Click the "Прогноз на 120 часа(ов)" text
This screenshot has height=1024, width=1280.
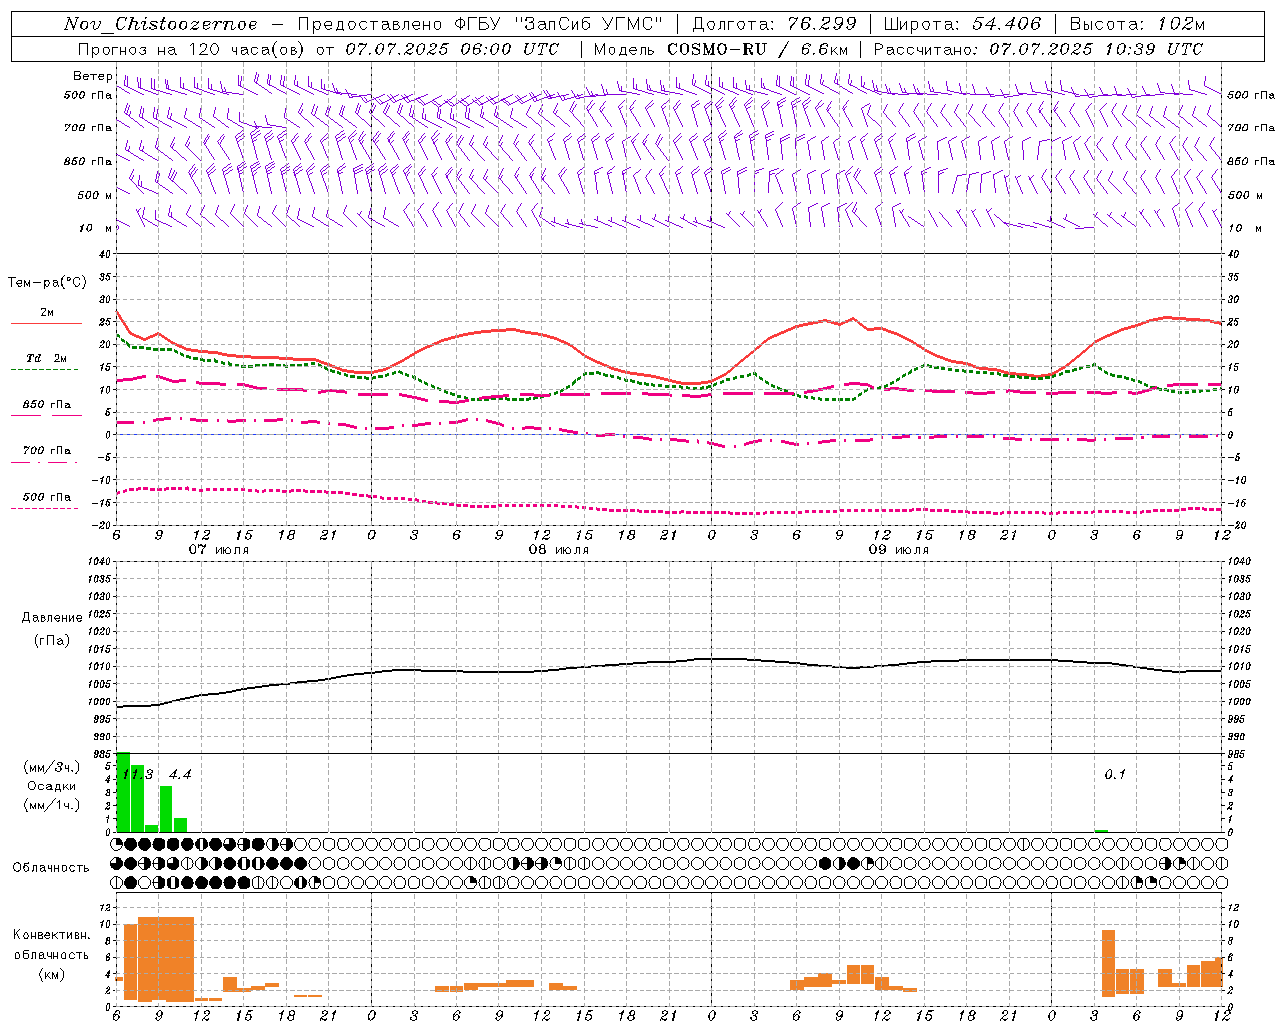191,49
